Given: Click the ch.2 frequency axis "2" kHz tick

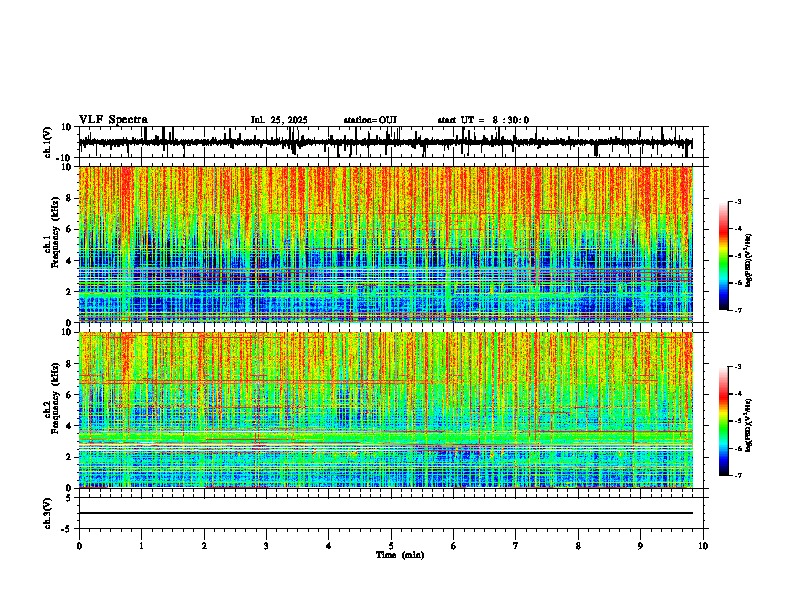Looking at the screenshot, I should pos(70,457).
